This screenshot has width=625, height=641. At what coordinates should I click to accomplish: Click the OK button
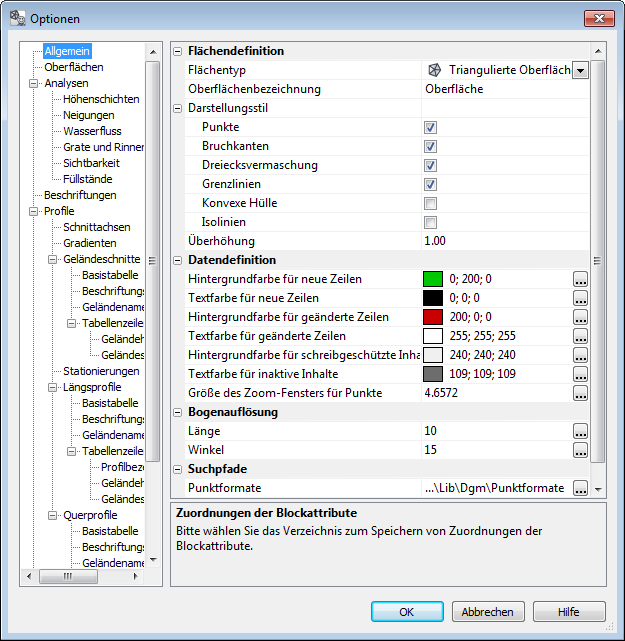407,611
